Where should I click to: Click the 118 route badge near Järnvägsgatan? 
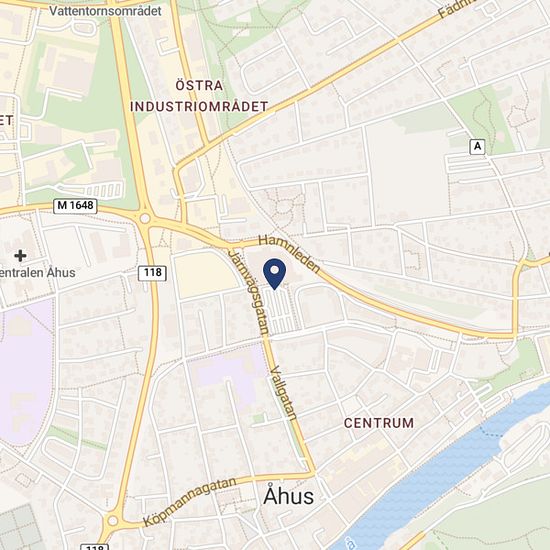[152, 273]
